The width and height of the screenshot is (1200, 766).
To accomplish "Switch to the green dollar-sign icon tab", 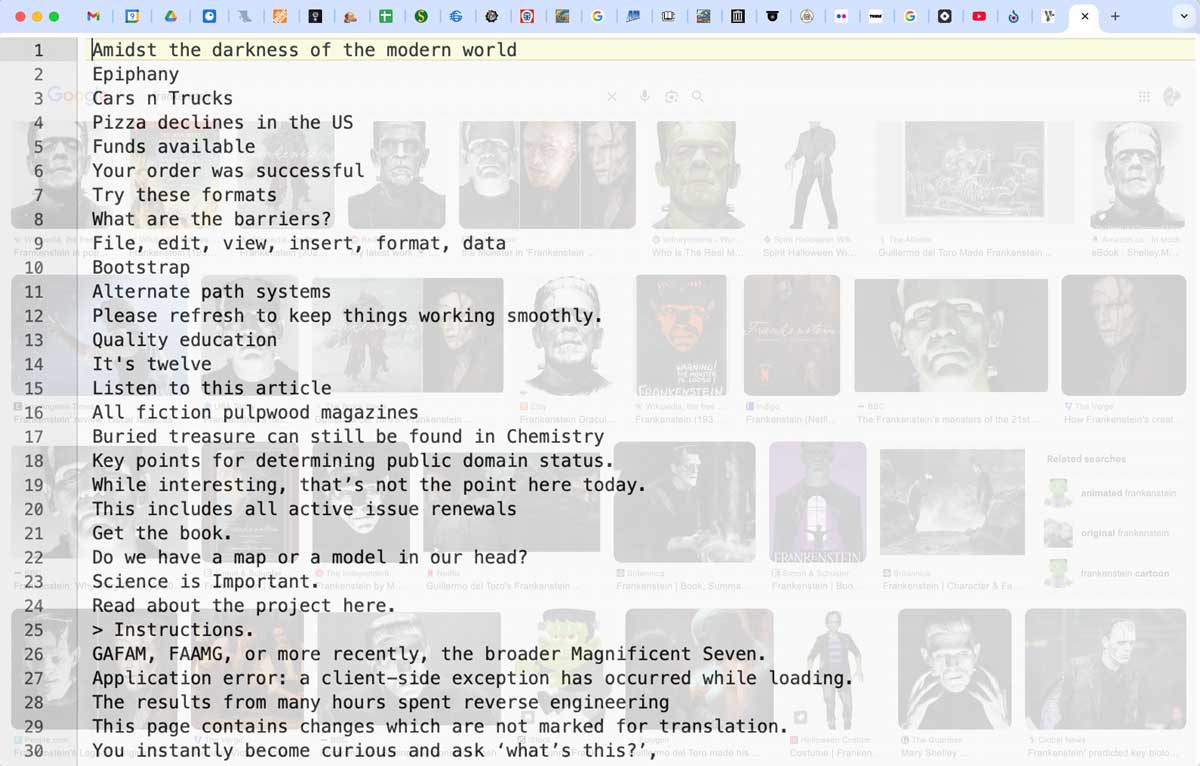I will click(x=421, y=16).
